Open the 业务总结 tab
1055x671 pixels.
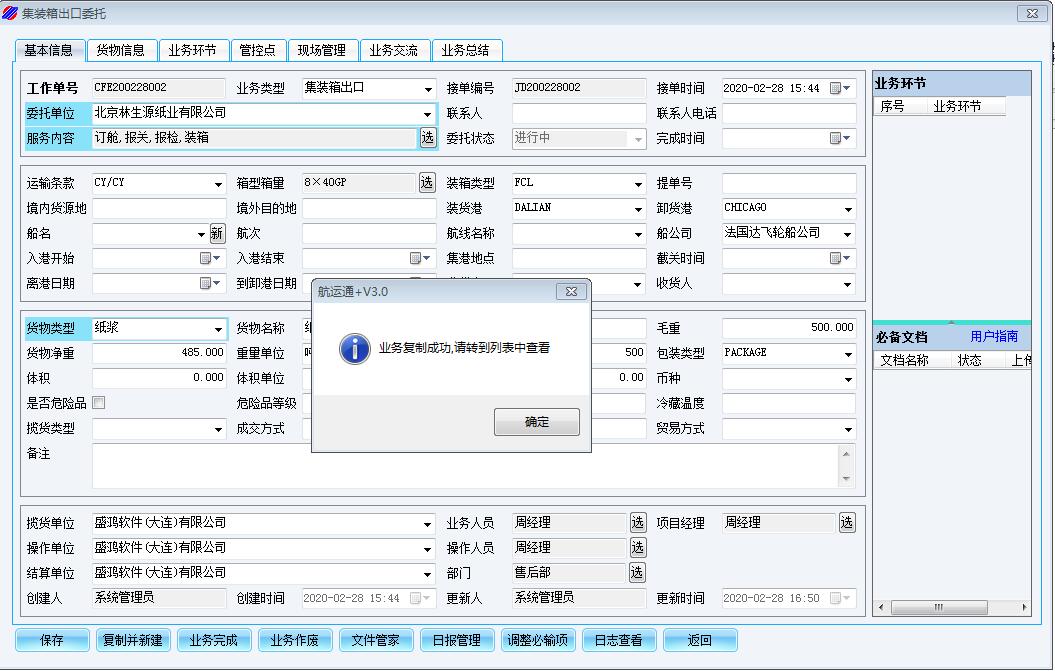[x=466, y=50]
